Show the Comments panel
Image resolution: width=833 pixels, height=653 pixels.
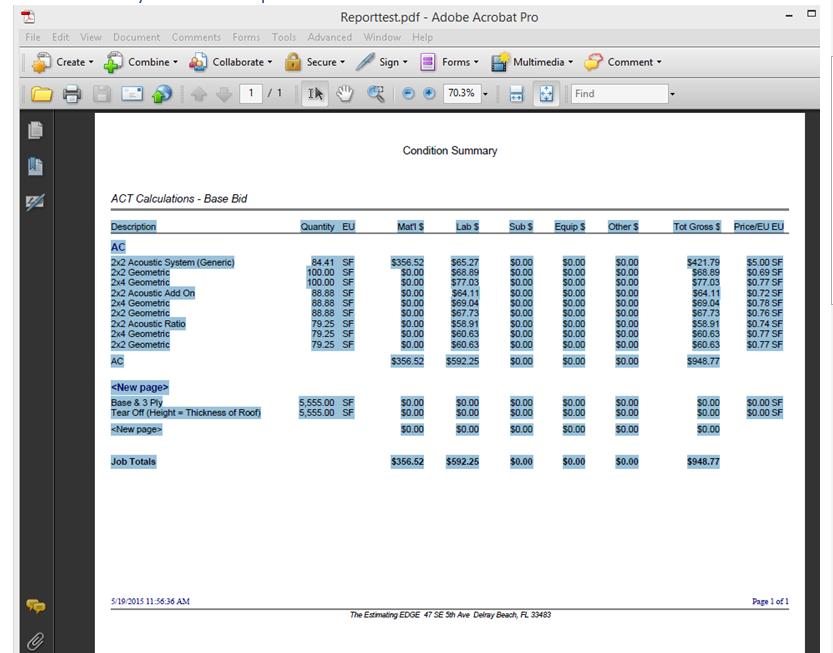click(x=35, y=605)
